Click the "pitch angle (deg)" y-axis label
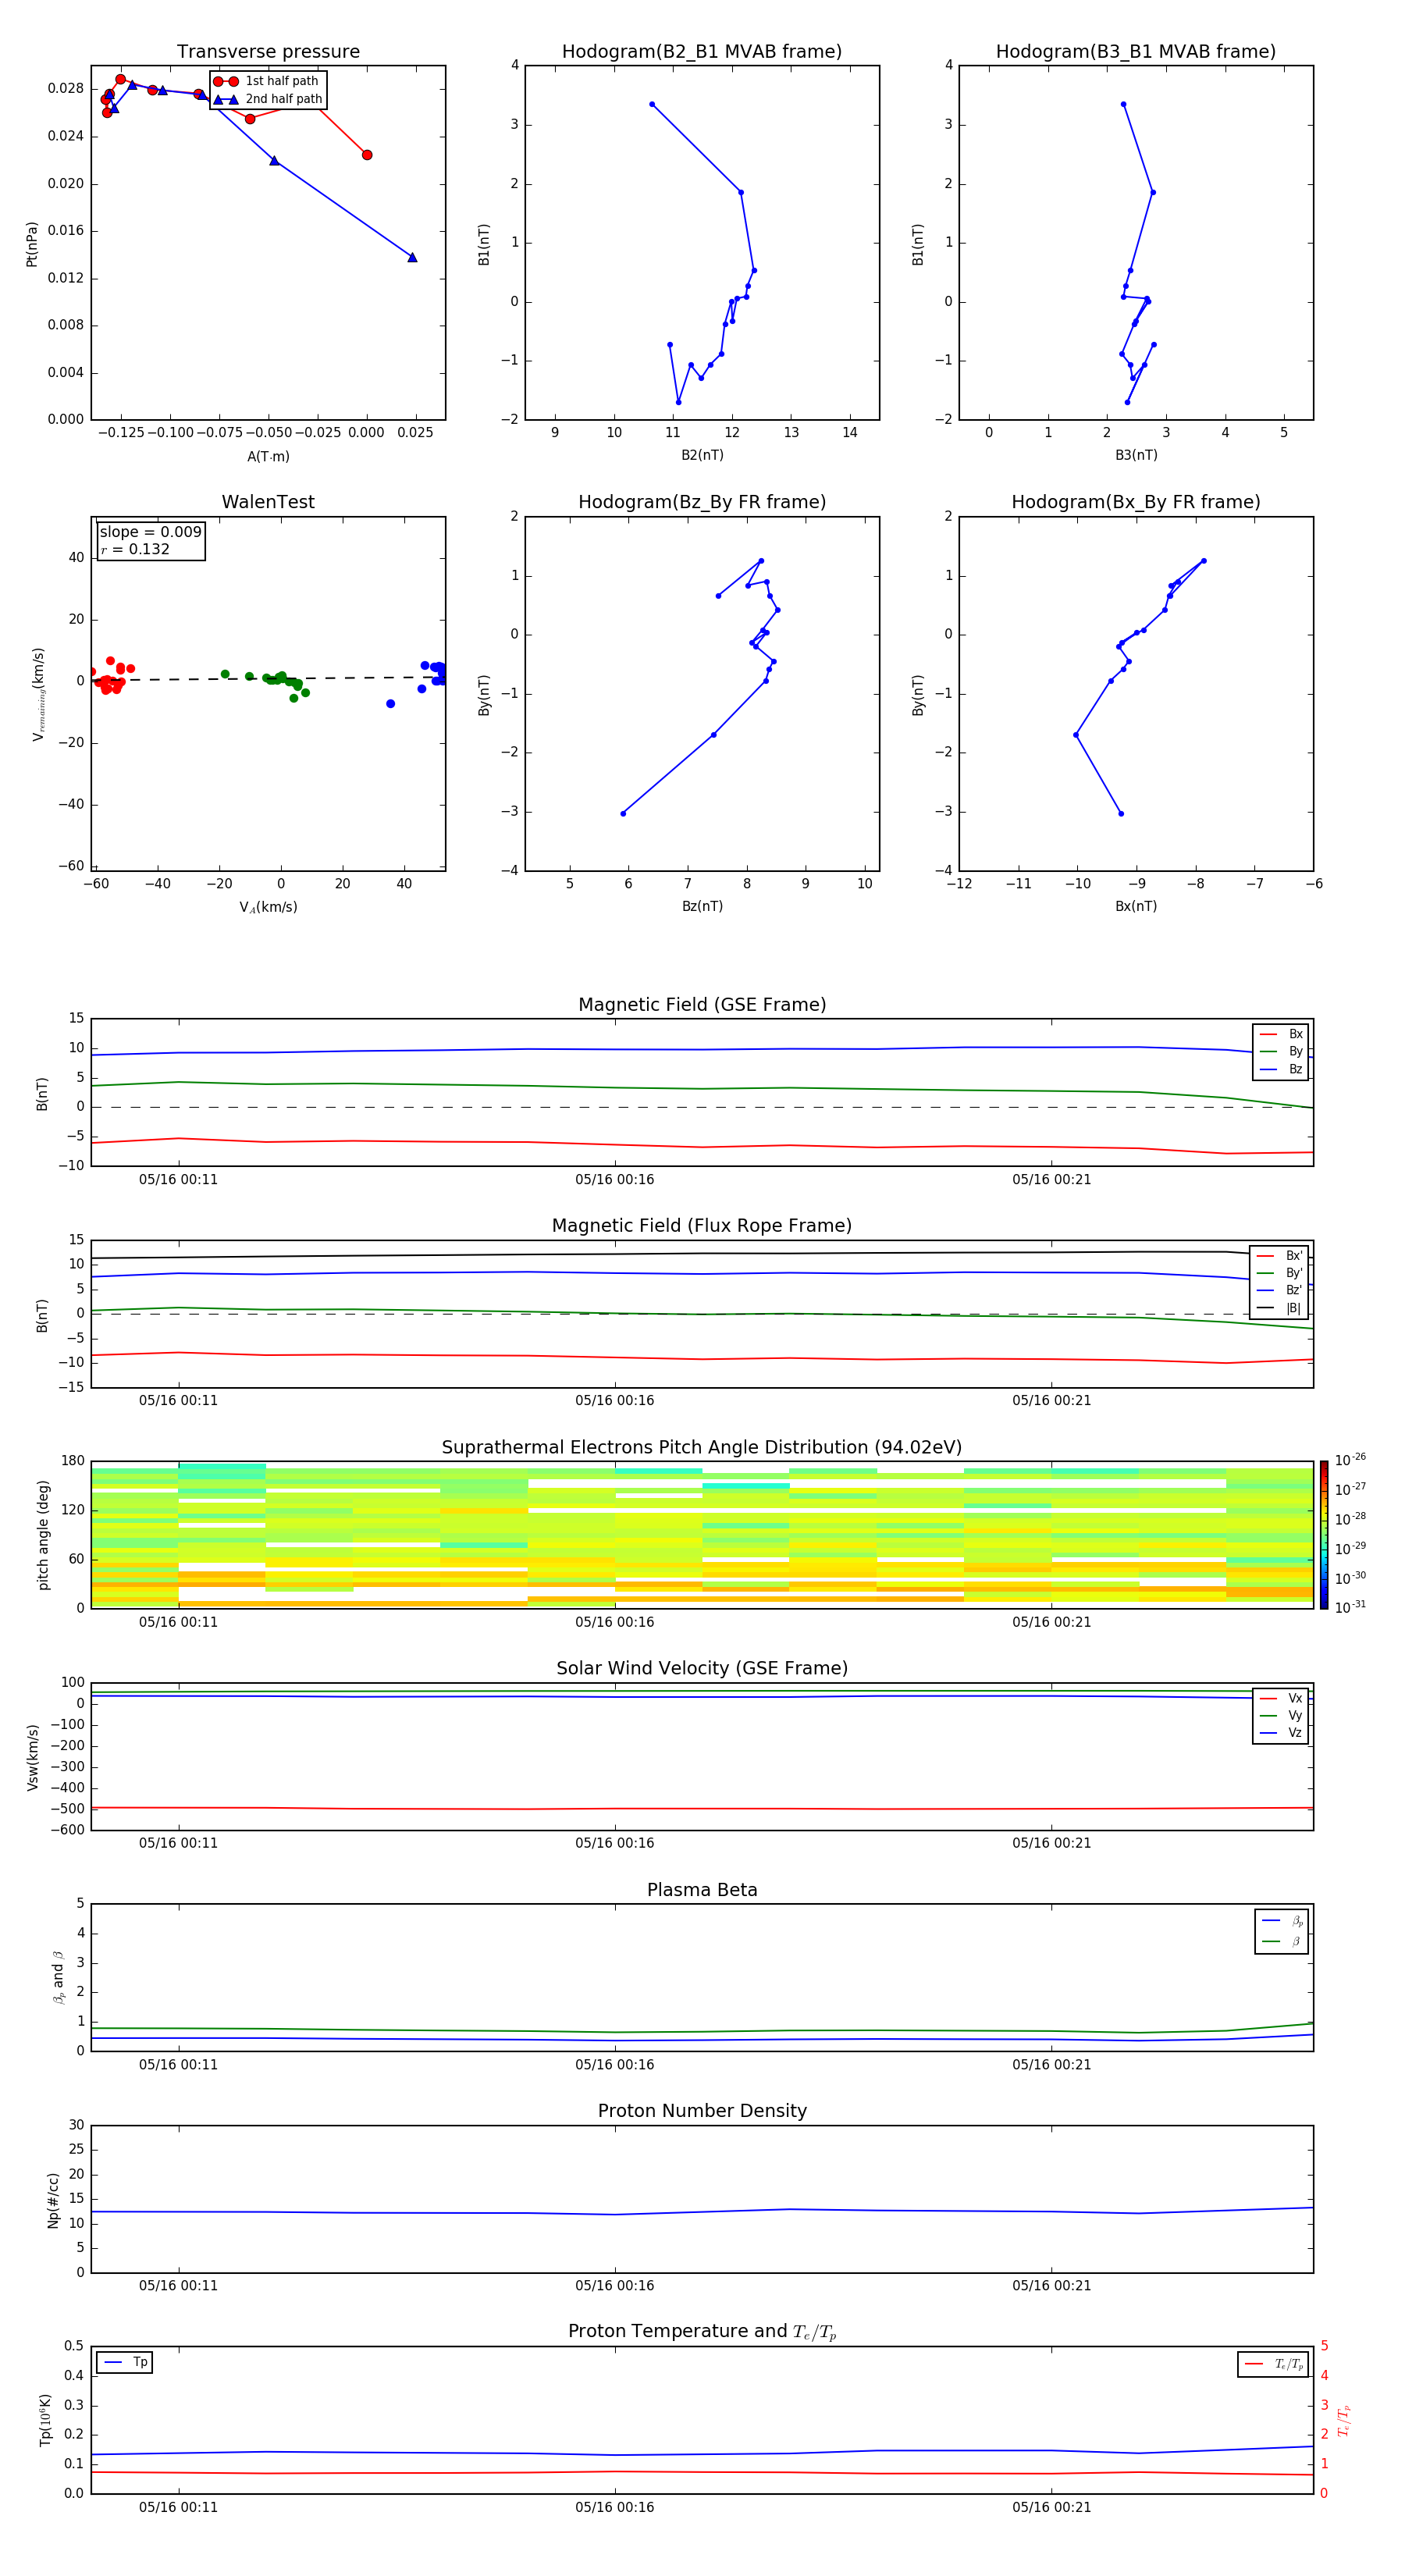Screen dimensions: 1405x2576 pyautogui.click(x=43, y=1535)
